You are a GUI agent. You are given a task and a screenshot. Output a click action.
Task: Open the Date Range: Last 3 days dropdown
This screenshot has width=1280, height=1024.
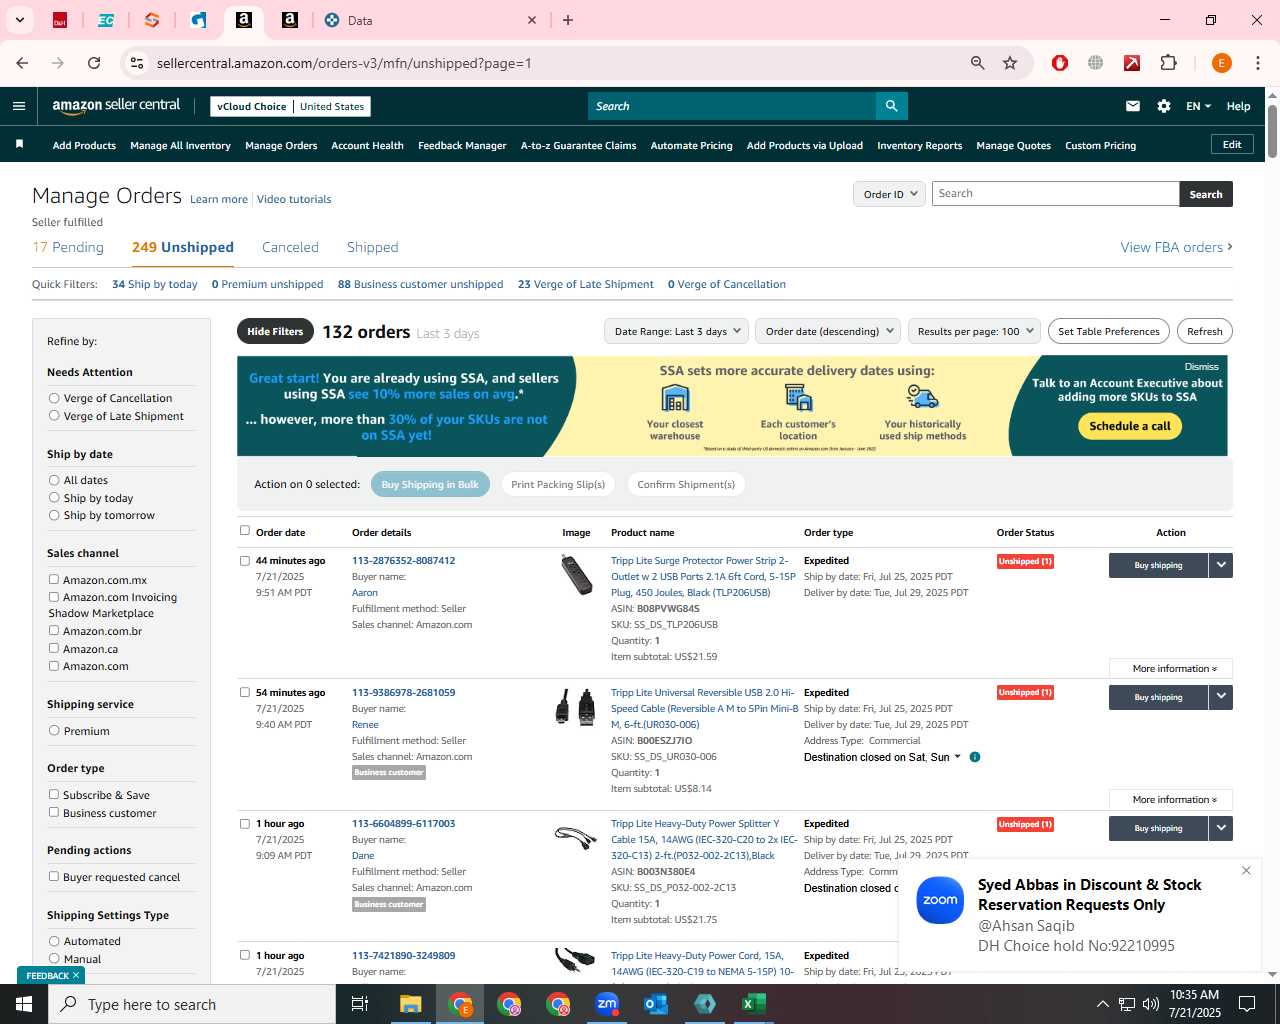[x=677, y=331]
